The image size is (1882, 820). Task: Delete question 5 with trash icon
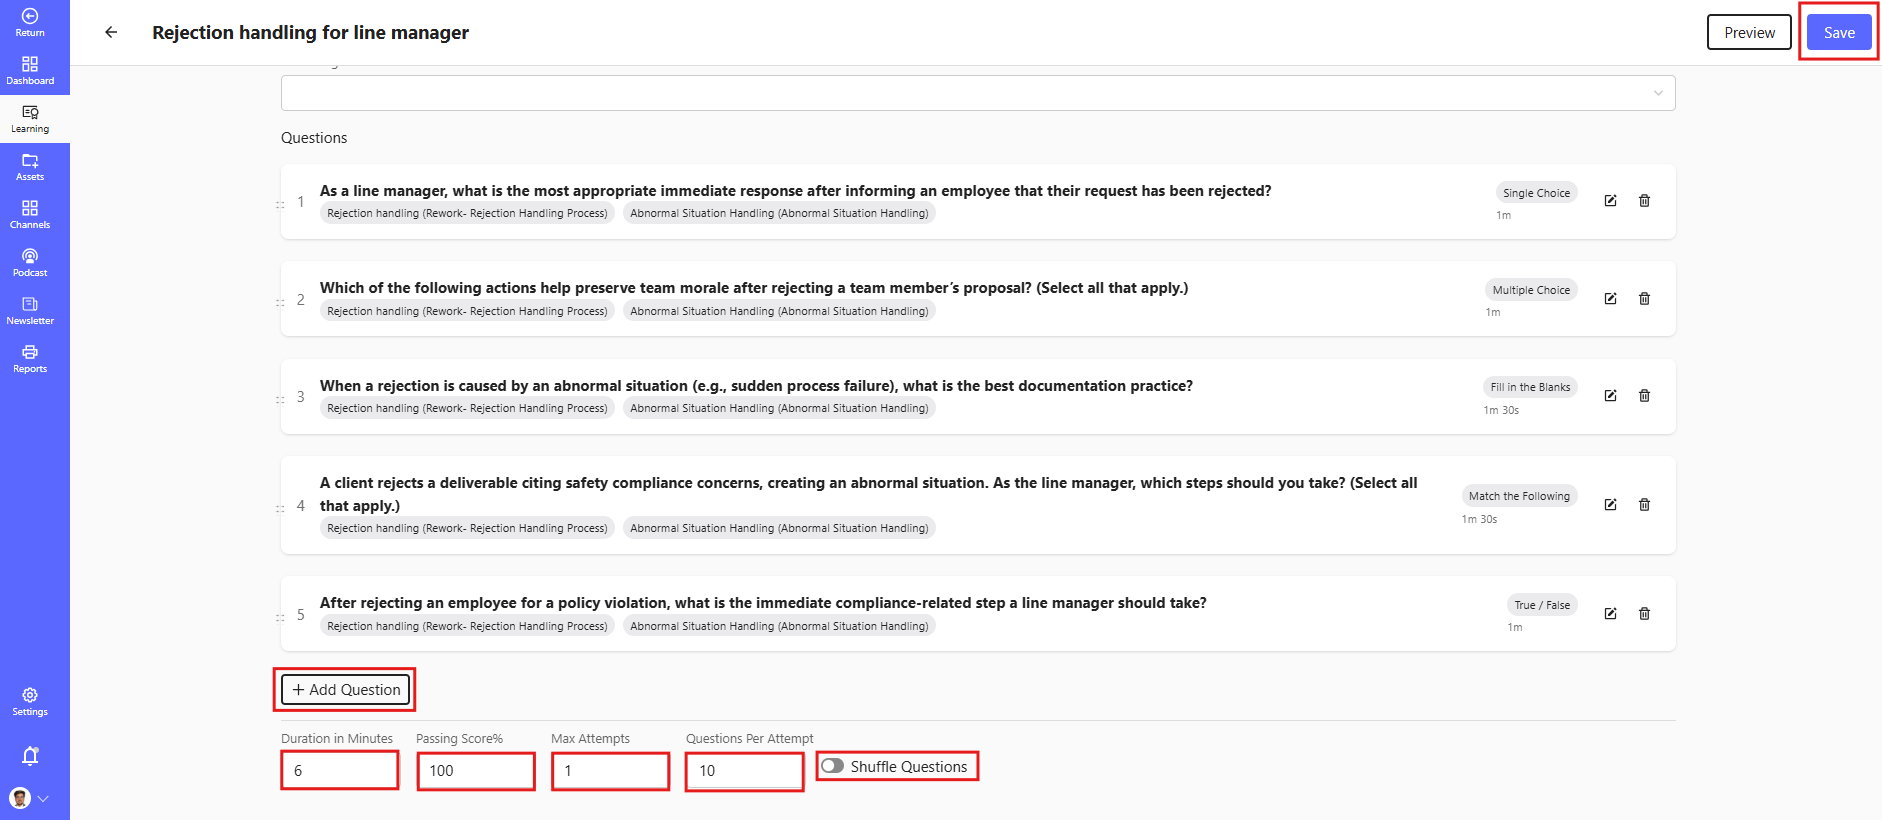point(1644,614)
